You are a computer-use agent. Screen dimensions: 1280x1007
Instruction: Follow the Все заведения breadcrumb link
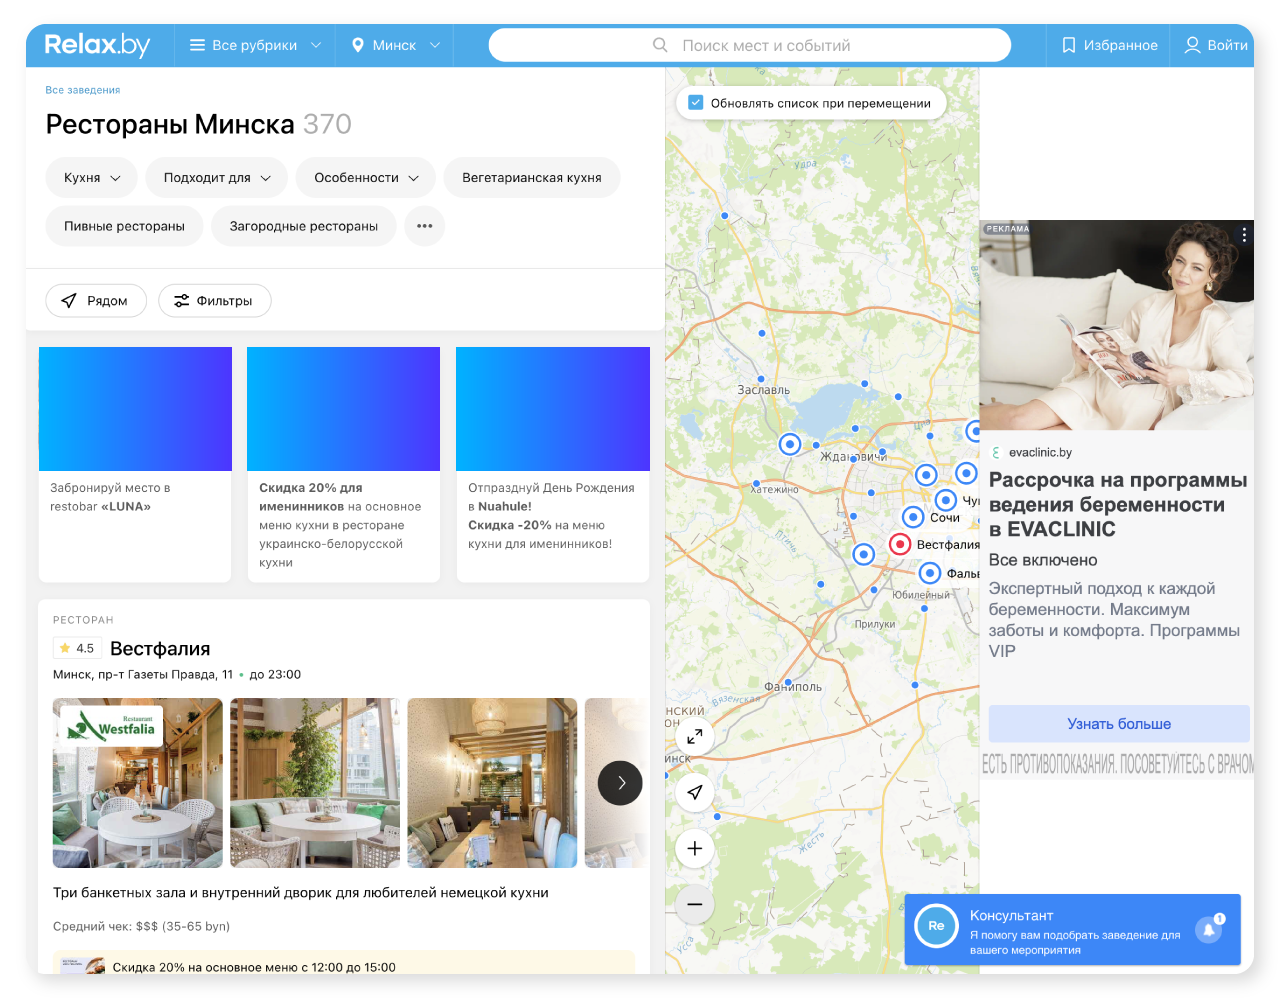(x=83, y=90)
